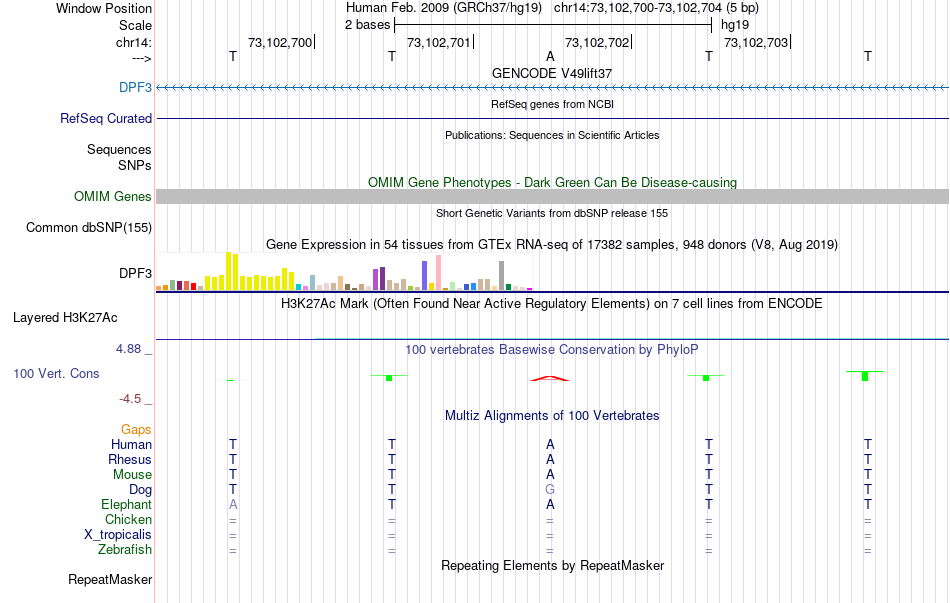Click the Dog G mismatch base

[x=550, y=490]
